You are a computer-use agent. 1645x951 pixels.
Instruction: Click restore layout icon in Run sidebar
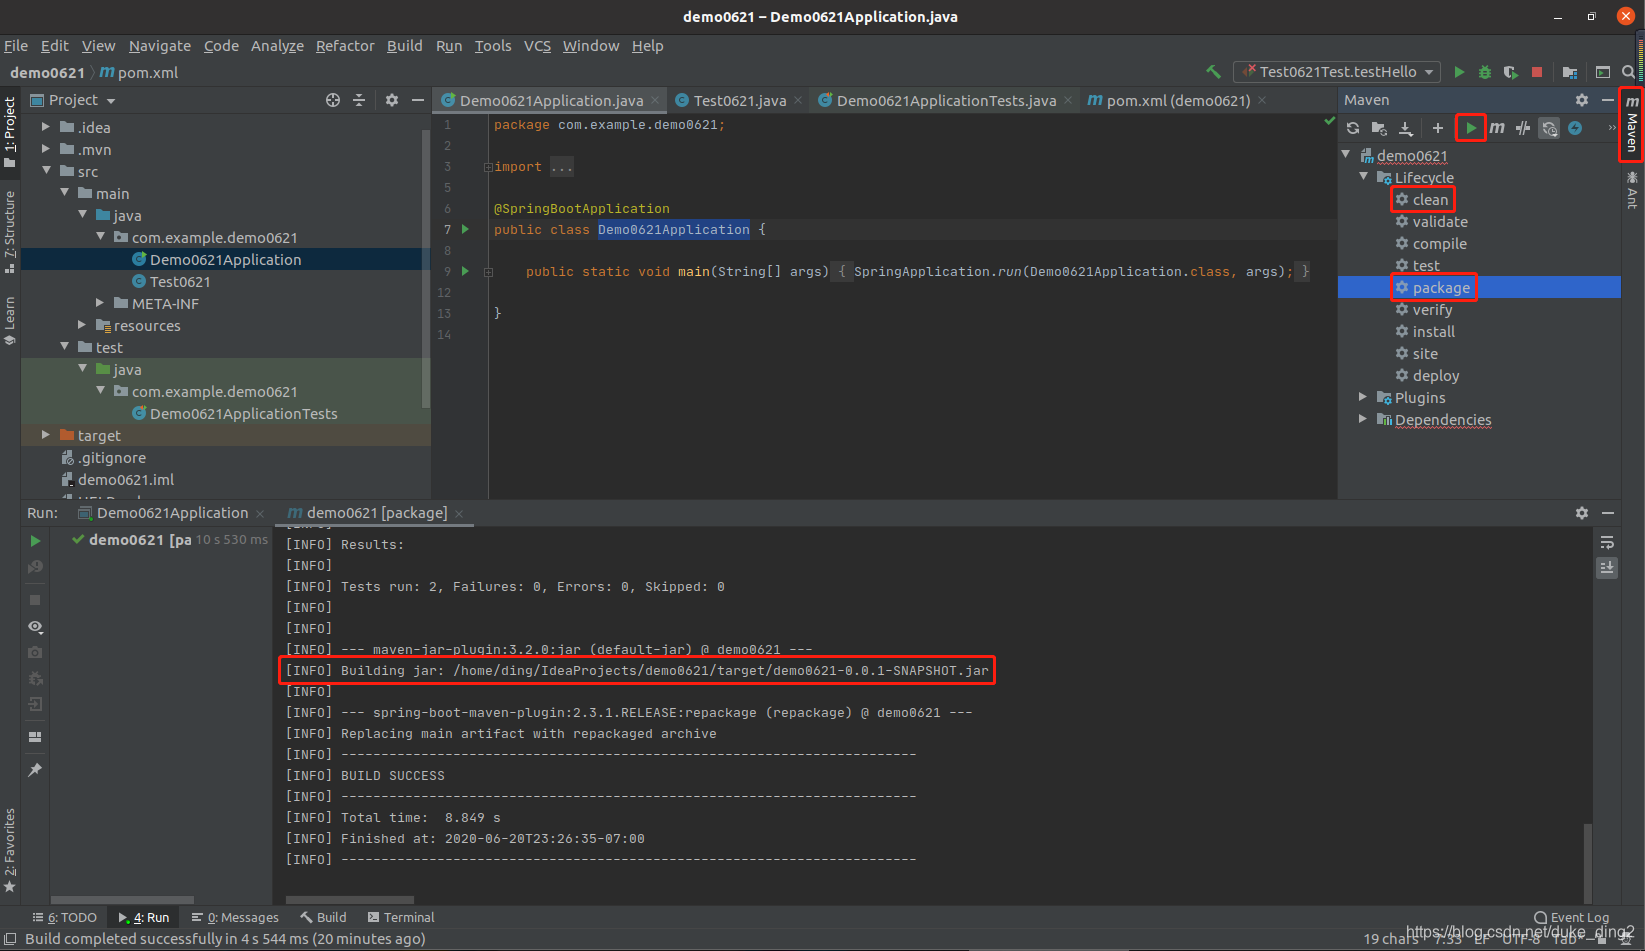(35, 737)
